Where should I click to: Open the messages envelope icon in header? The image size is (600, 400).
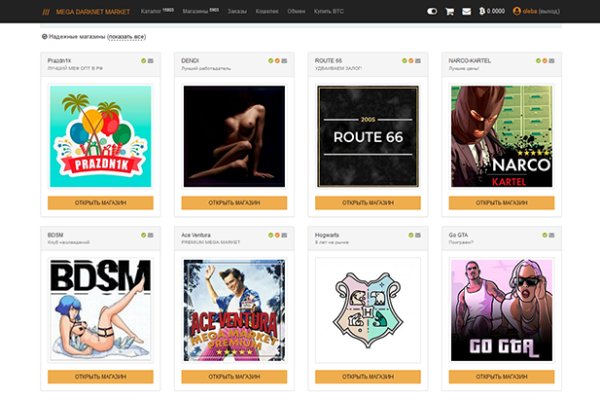tap(466, 11)
